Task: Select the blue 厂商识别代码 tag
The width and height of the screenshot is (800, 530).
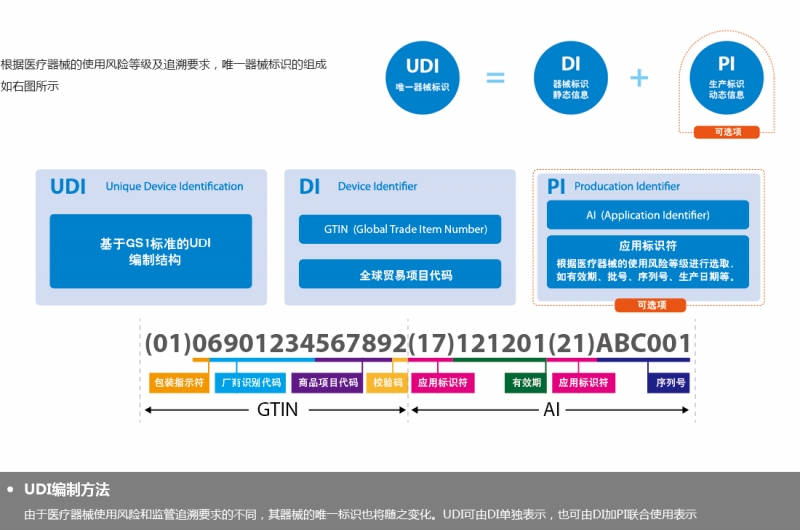Action: [250, 382]
